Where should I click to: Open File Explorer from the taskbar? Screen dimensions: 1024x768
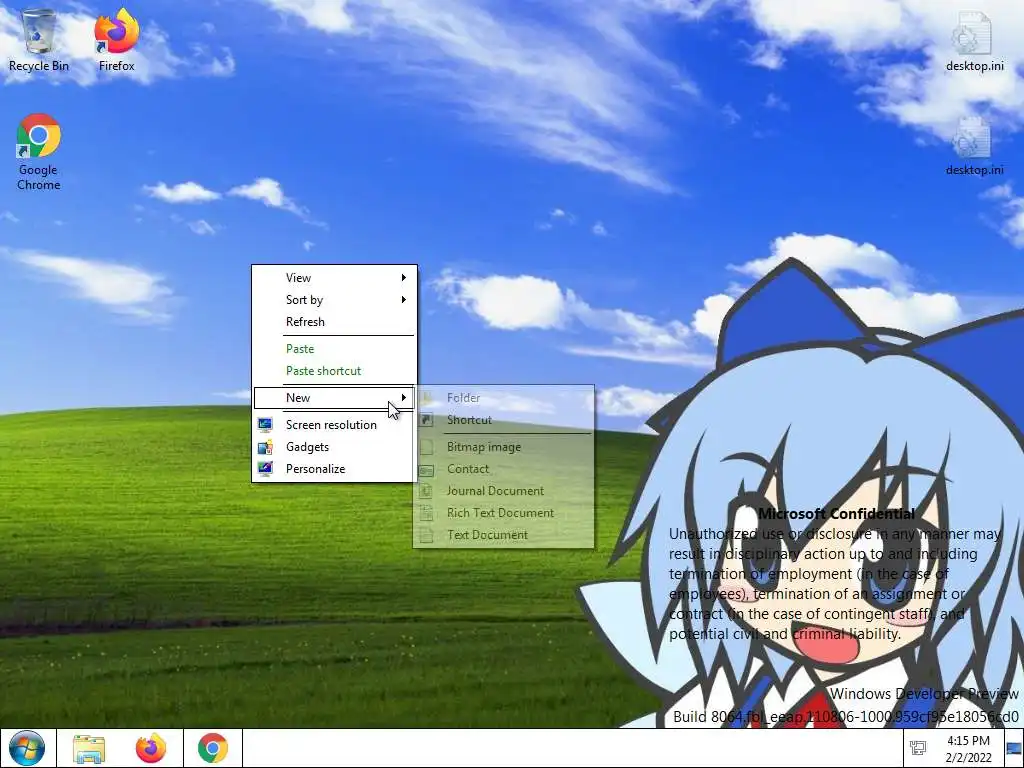point(89,748)
